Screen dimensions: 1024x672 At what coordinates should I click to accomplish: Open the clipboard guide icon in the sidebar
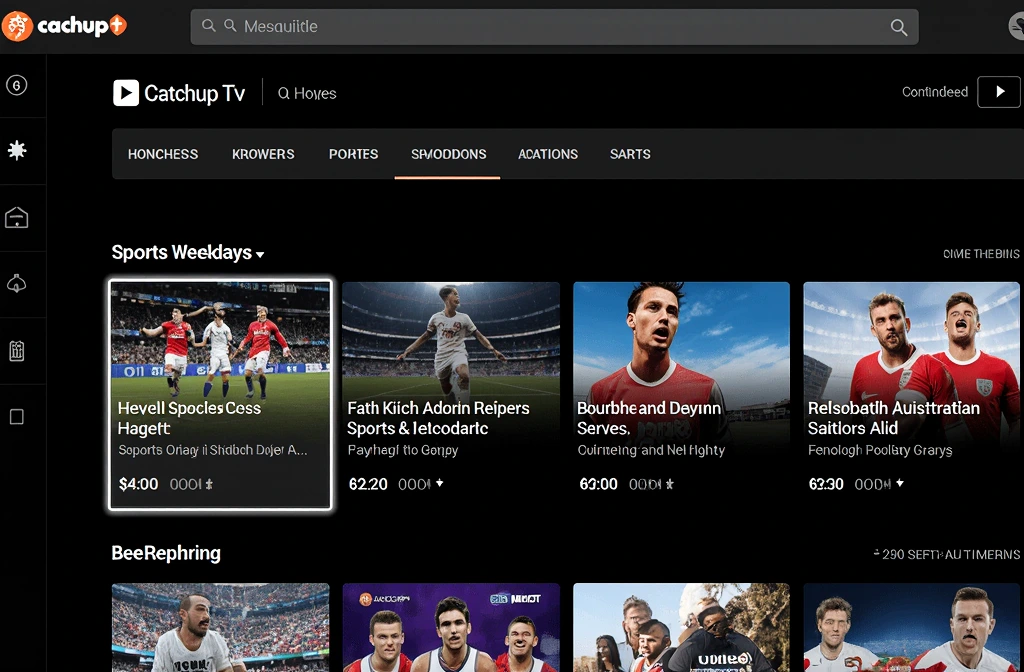point(17,350)
